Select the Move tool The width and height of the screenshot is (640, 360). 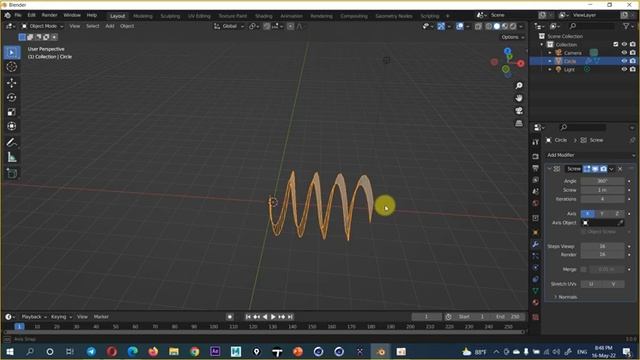[x=11, y=83]
